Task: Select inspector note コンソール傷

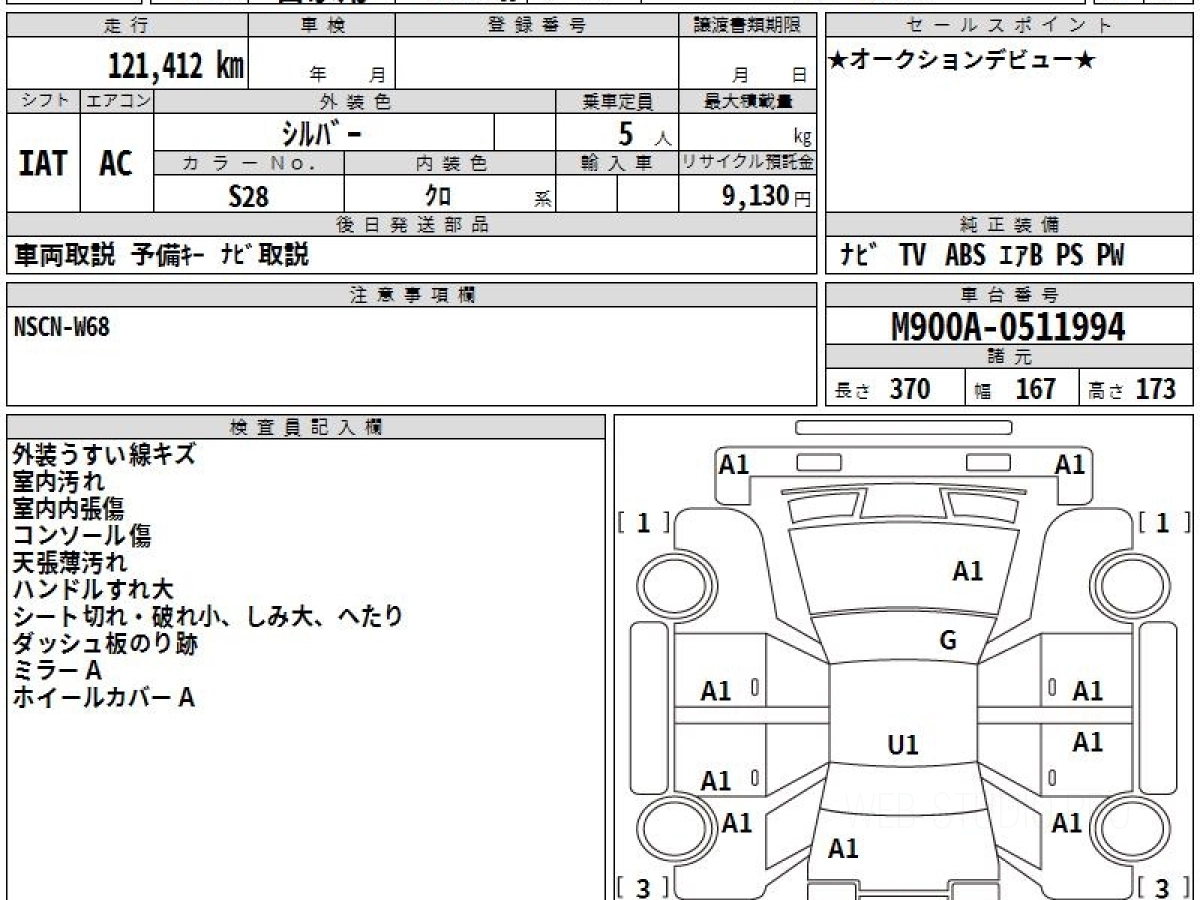Action: pyautogui.click(x=82, y=536)
